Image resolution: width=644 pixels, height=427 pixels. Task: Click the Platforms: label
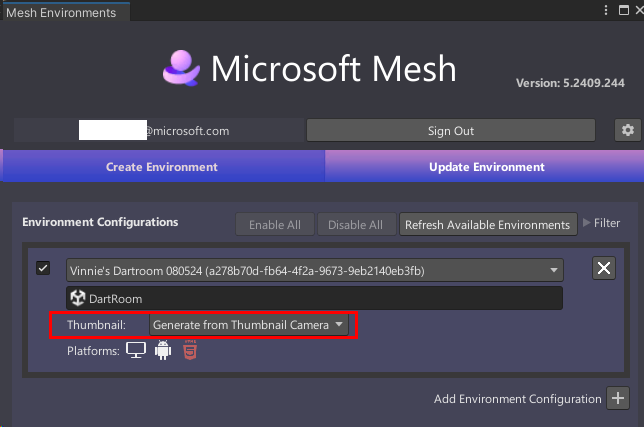point(93,351)
